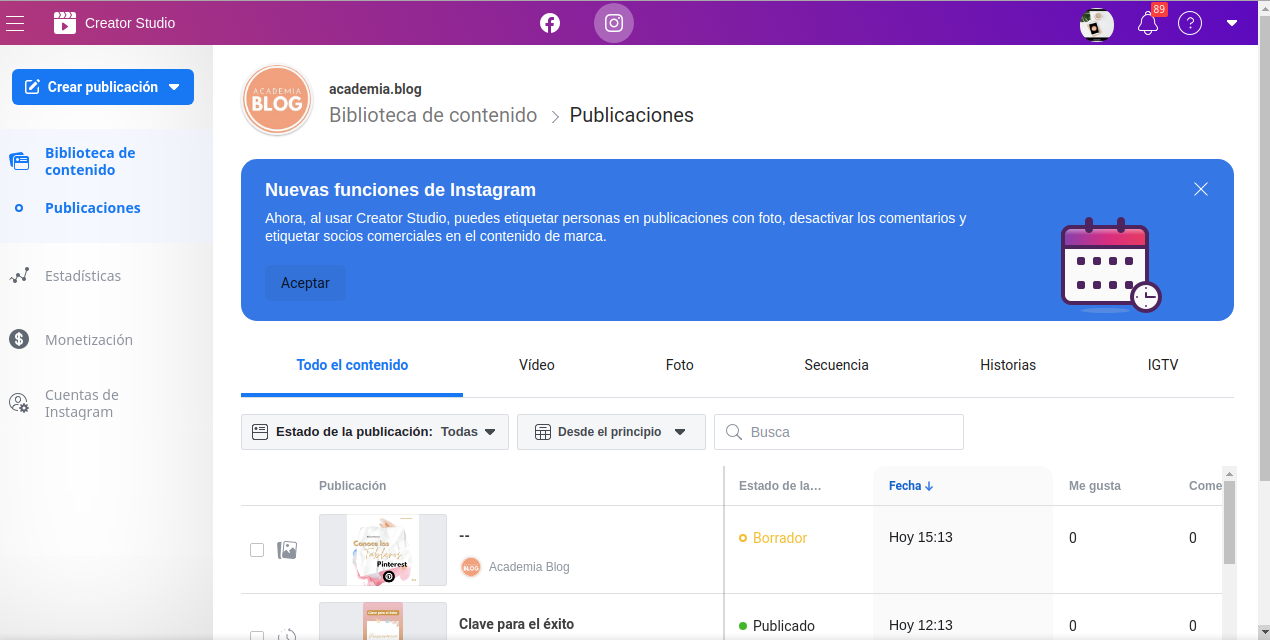Click the search magnifier icon
The height and width of the screenshot is (640, 1270).
[734, 432]
